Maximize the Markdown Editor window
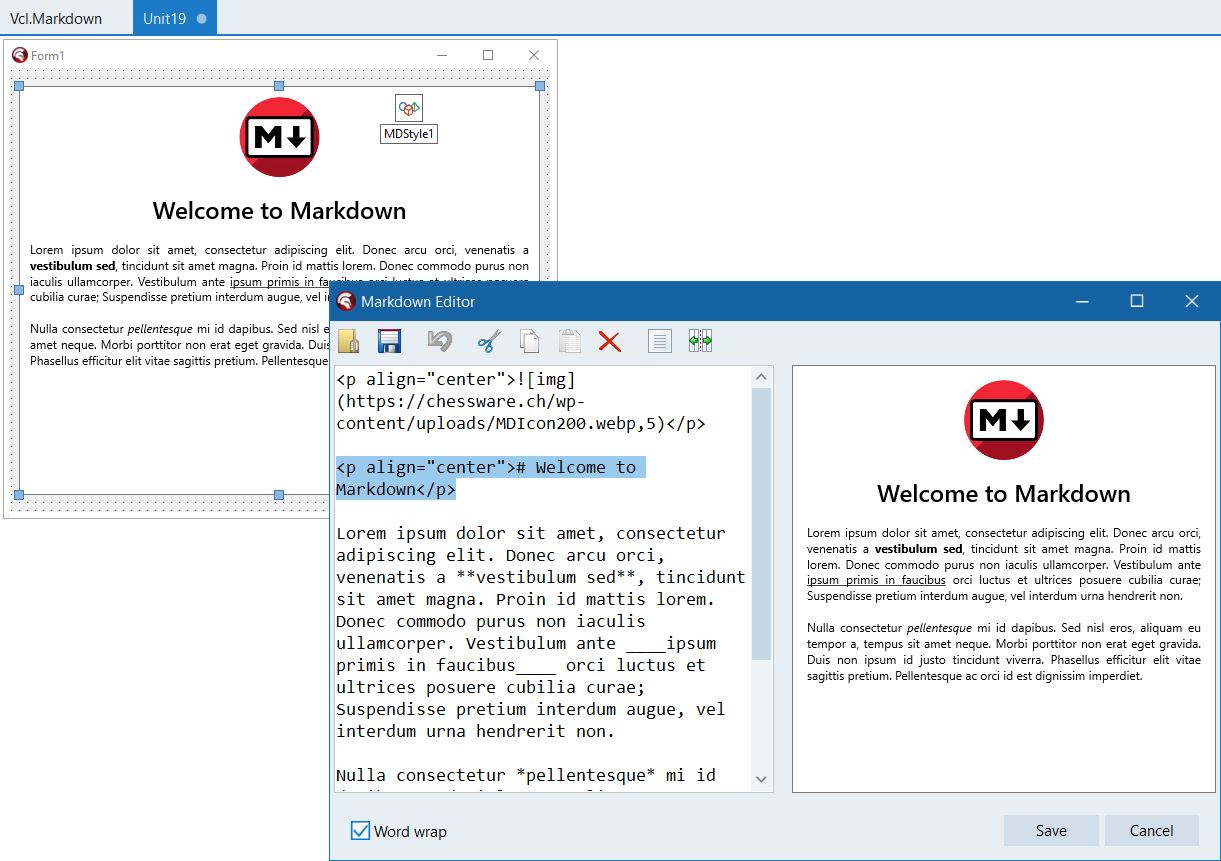The image size is (1221, 861). point(1137,301)
